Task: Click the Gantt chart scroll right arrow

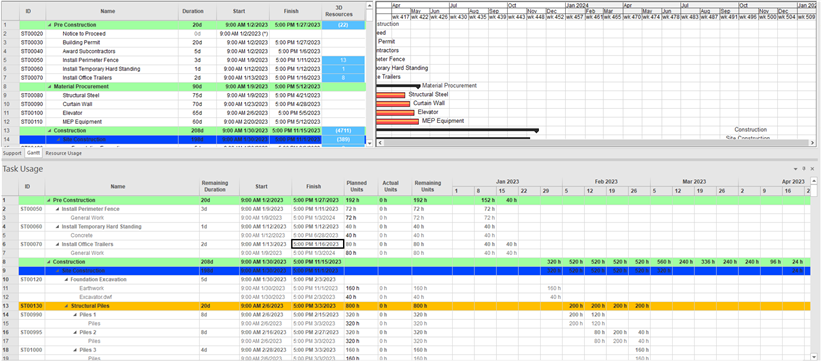Action: pyautogui.click(x=813, y=143)
